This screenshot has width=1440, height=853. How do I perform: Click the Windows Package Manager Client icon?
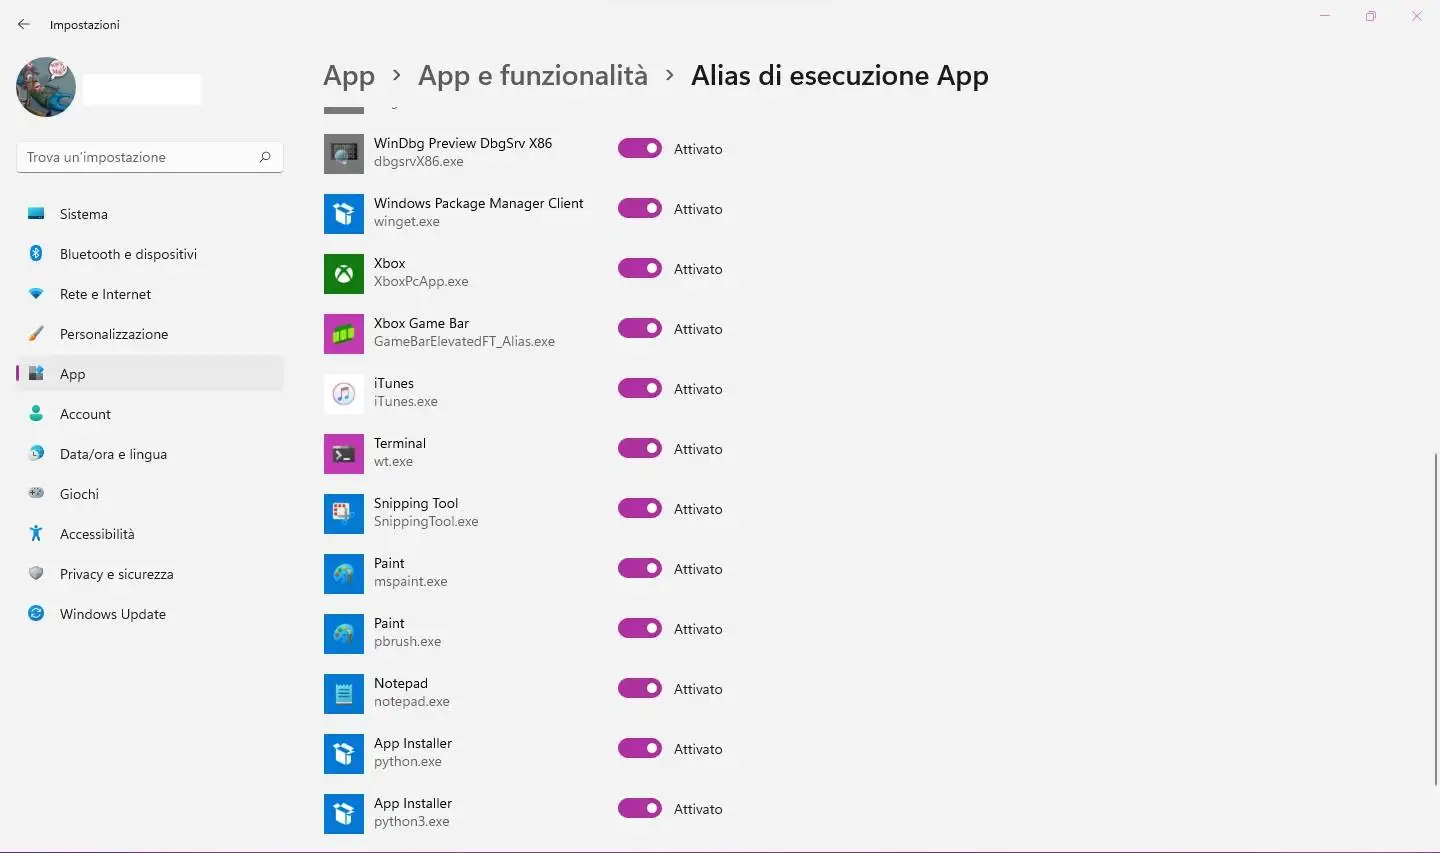point(344,214)
